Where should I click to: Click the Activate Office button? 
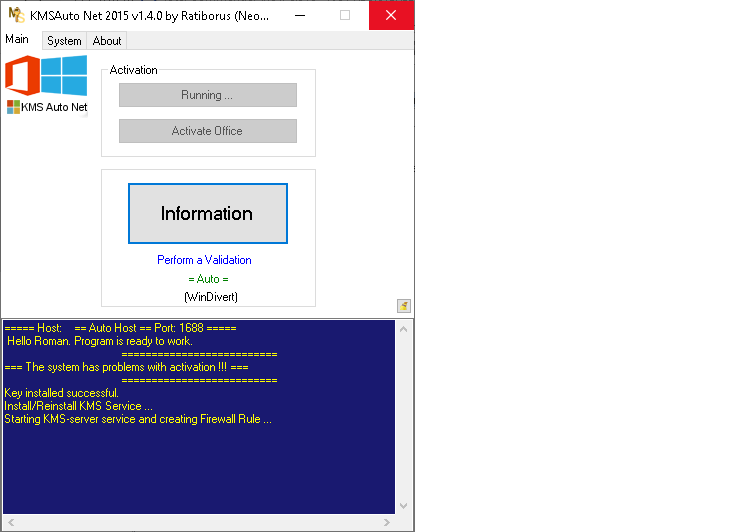(208, 131)
